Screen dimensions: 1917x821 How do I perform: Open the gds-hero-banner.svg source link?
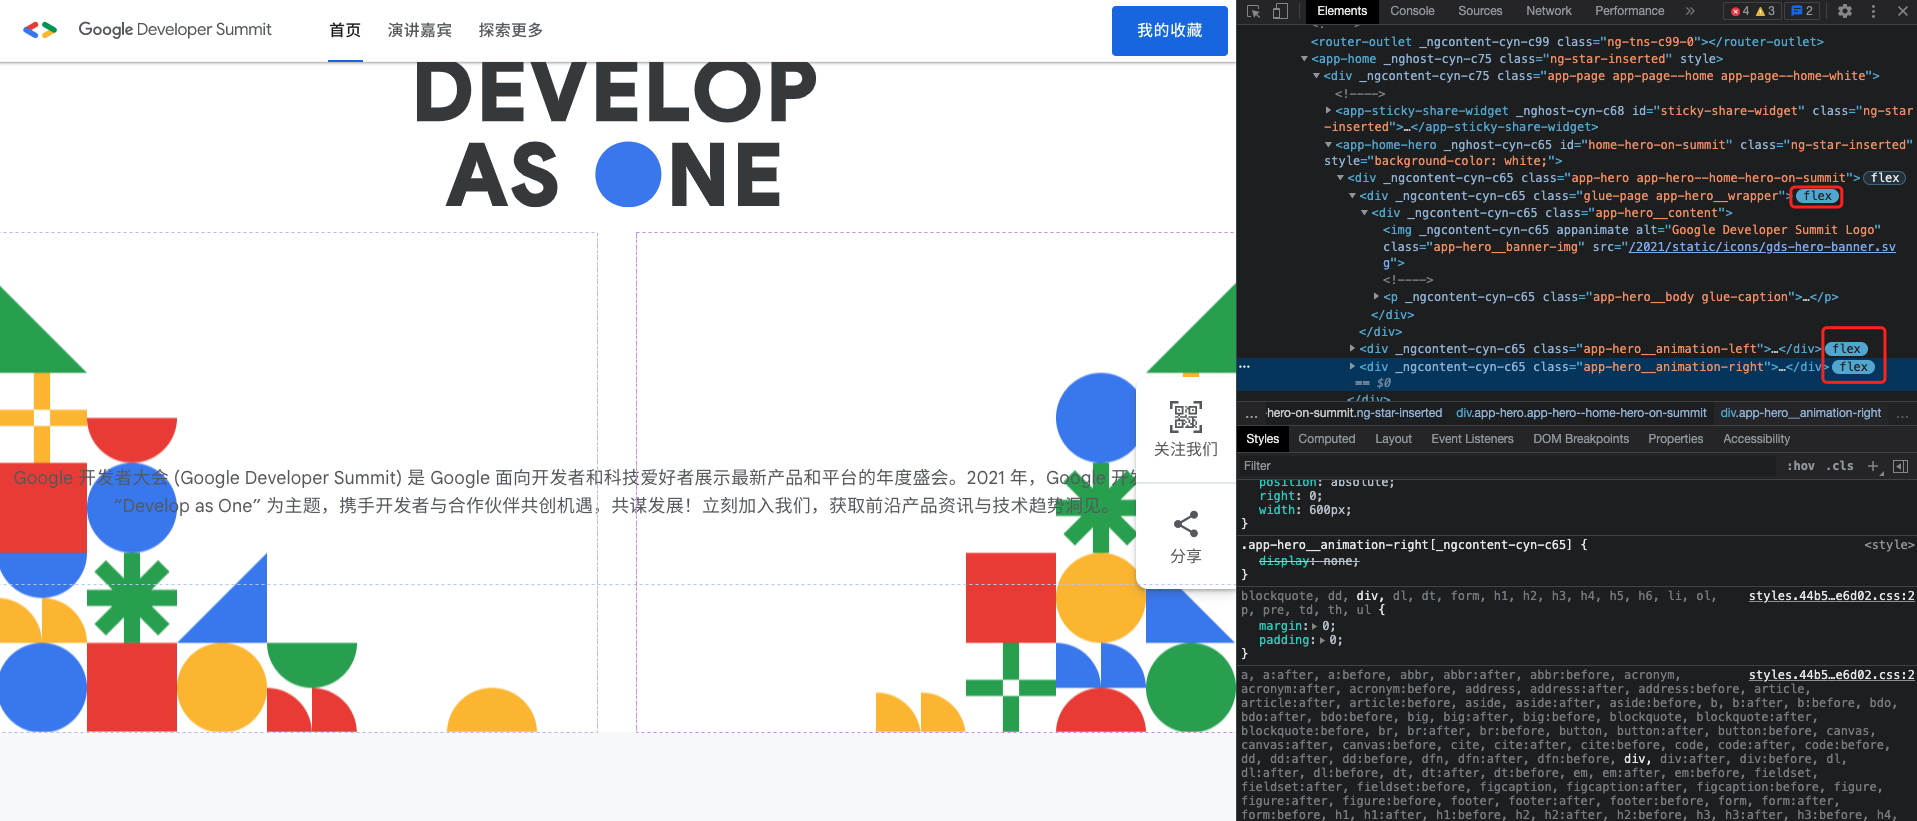1762,247
